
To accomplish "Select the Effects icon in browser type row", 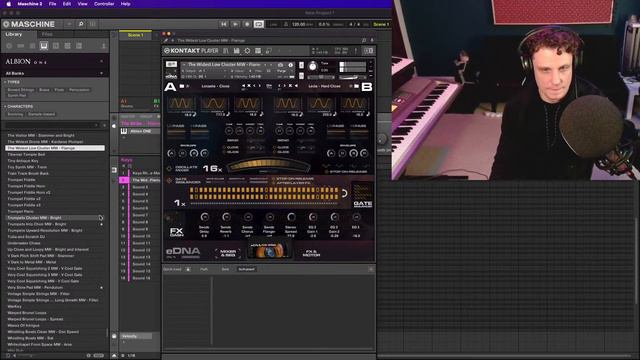I will [x=56, y=46].
